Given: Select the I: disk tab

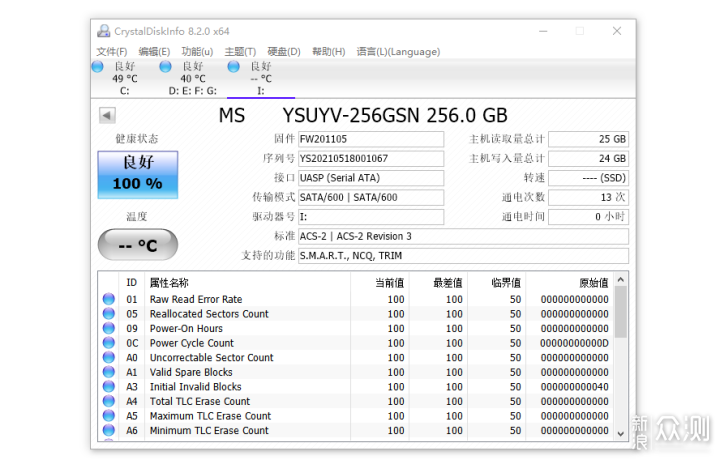Looking at the screenshot, I should 260,79.
